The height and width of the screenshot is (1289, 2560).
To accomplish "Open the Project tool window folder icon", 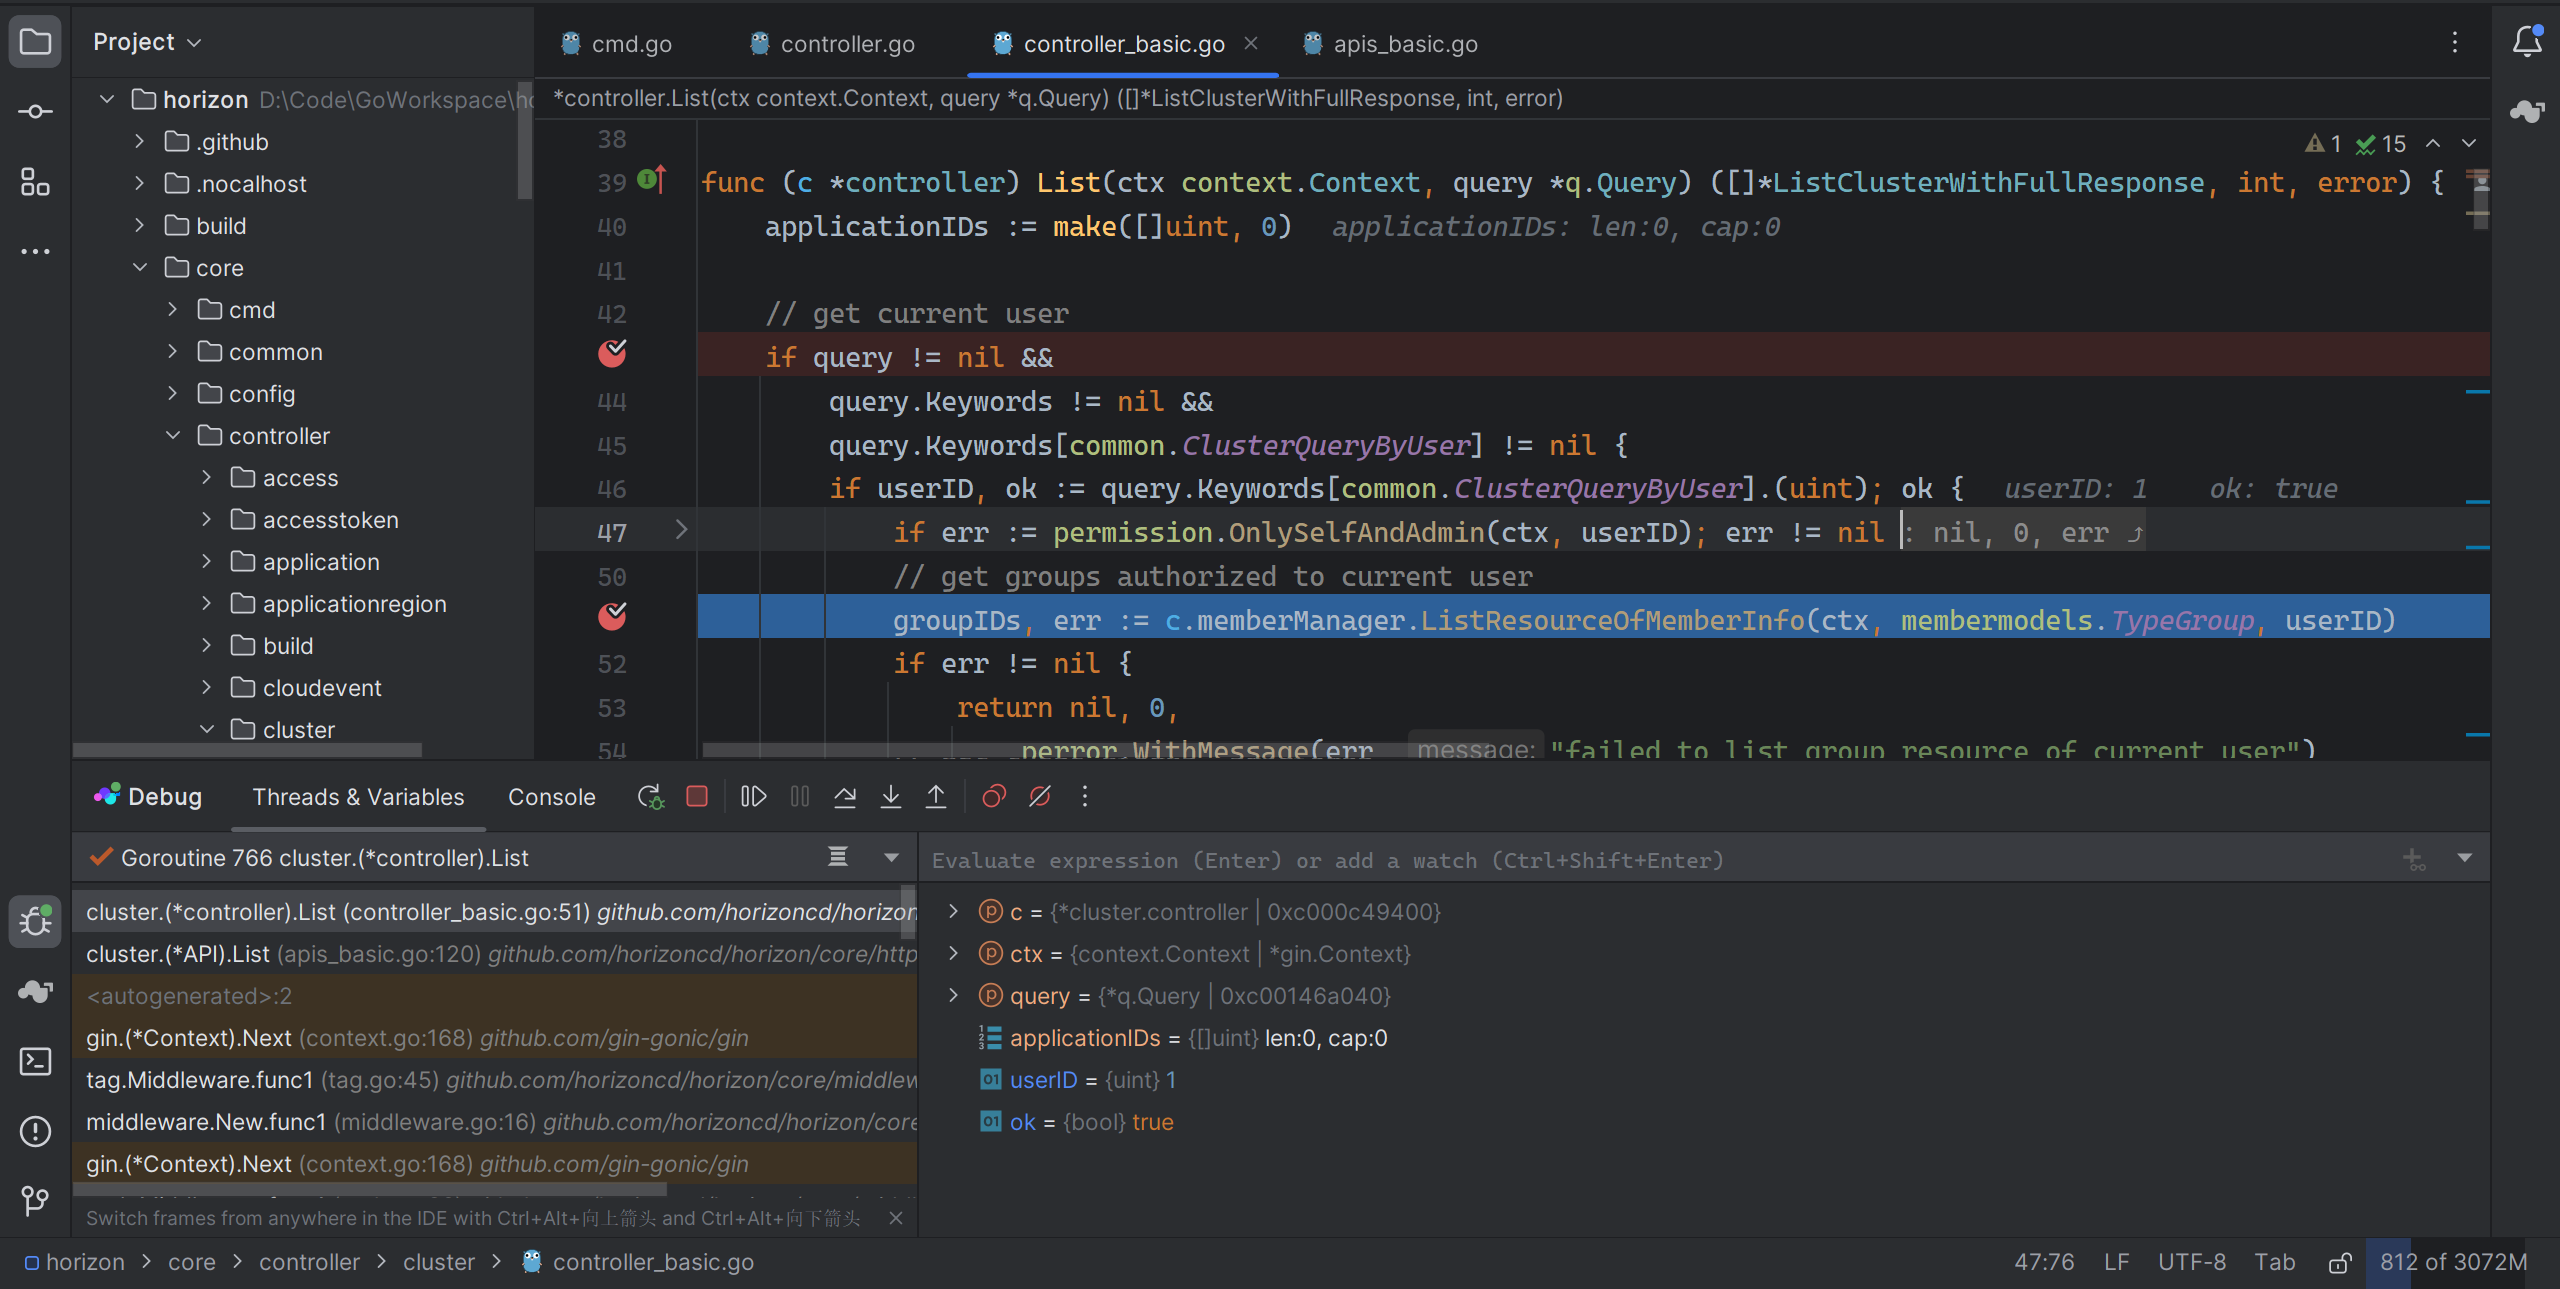I will pyautogui.click(x=35, y=42).
